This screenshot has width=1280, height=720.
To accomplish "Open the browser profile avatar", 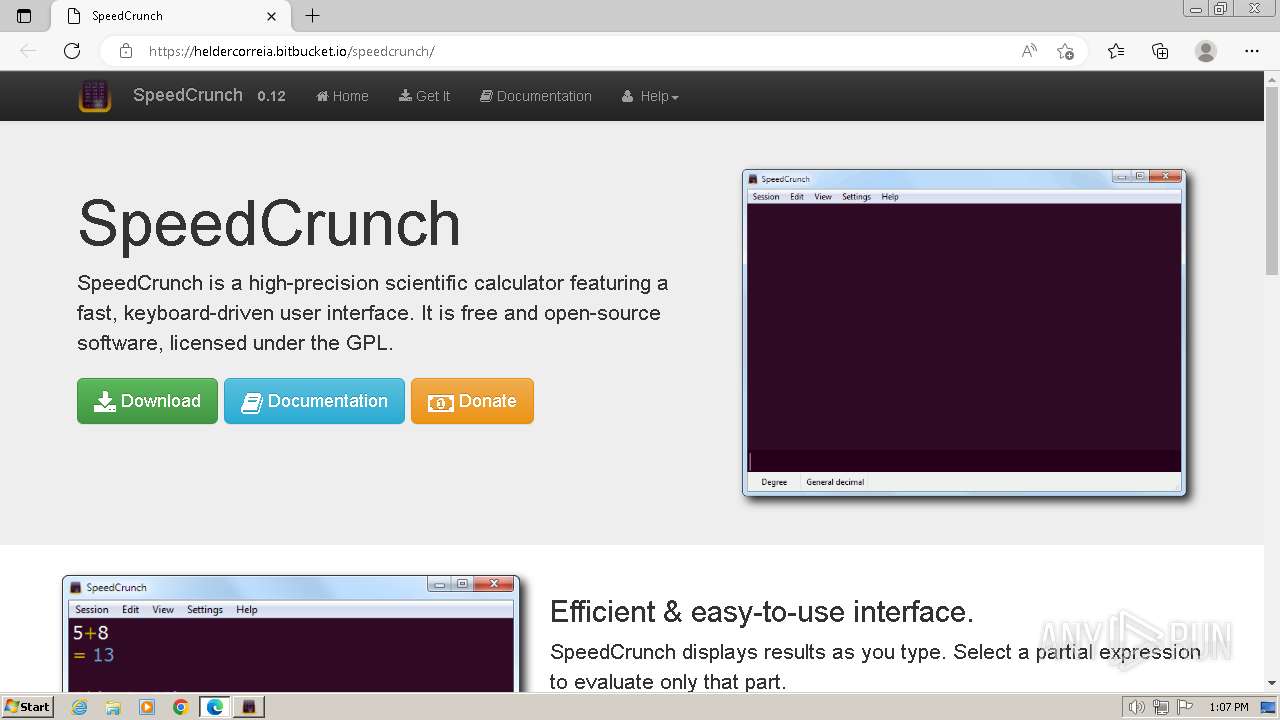I will pos(1206,51).
